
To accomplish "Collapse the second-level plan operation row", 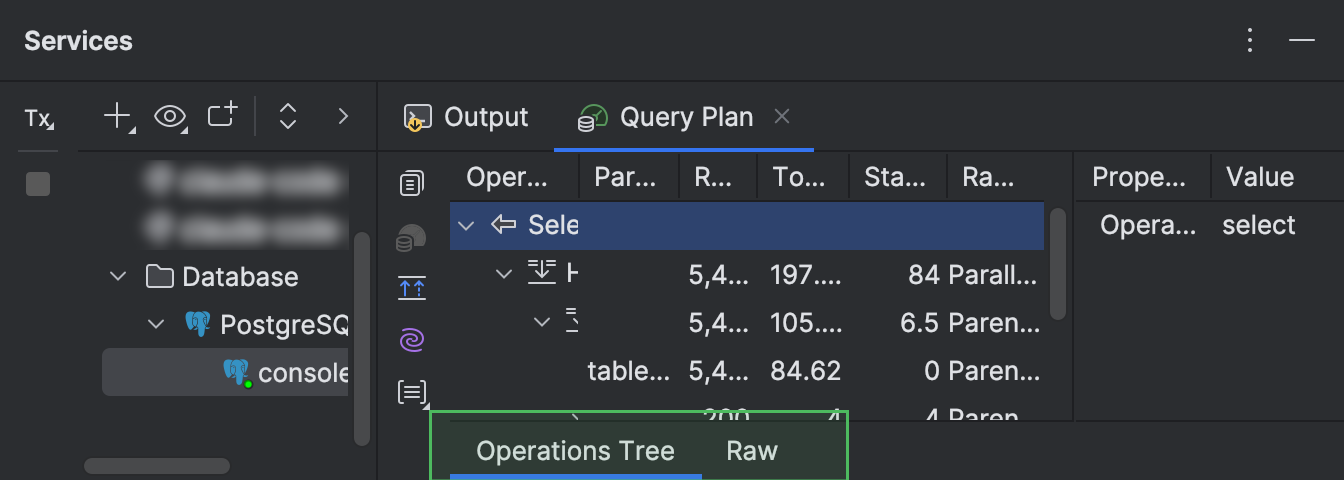I will (x=504, y=273).
